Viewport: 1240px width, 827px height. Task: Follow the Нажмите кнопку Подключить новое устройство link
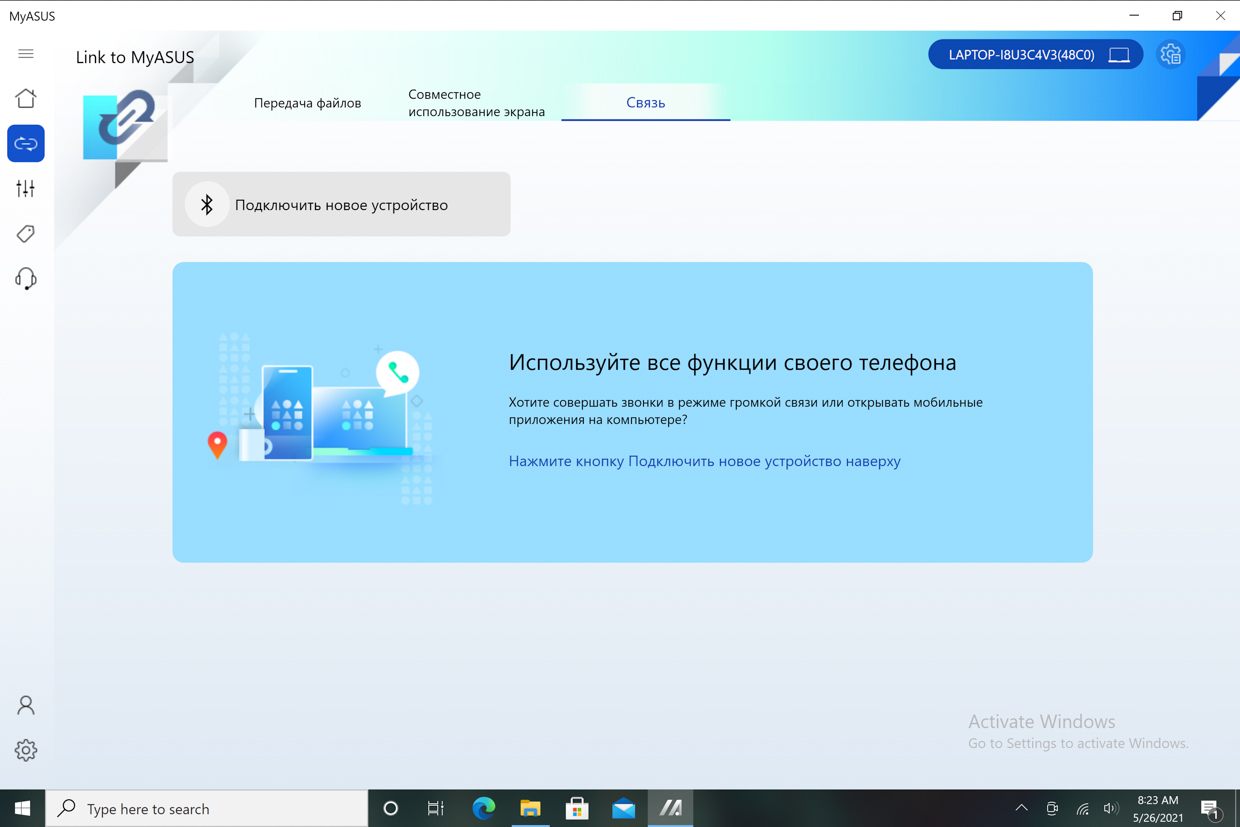[704, 461]
